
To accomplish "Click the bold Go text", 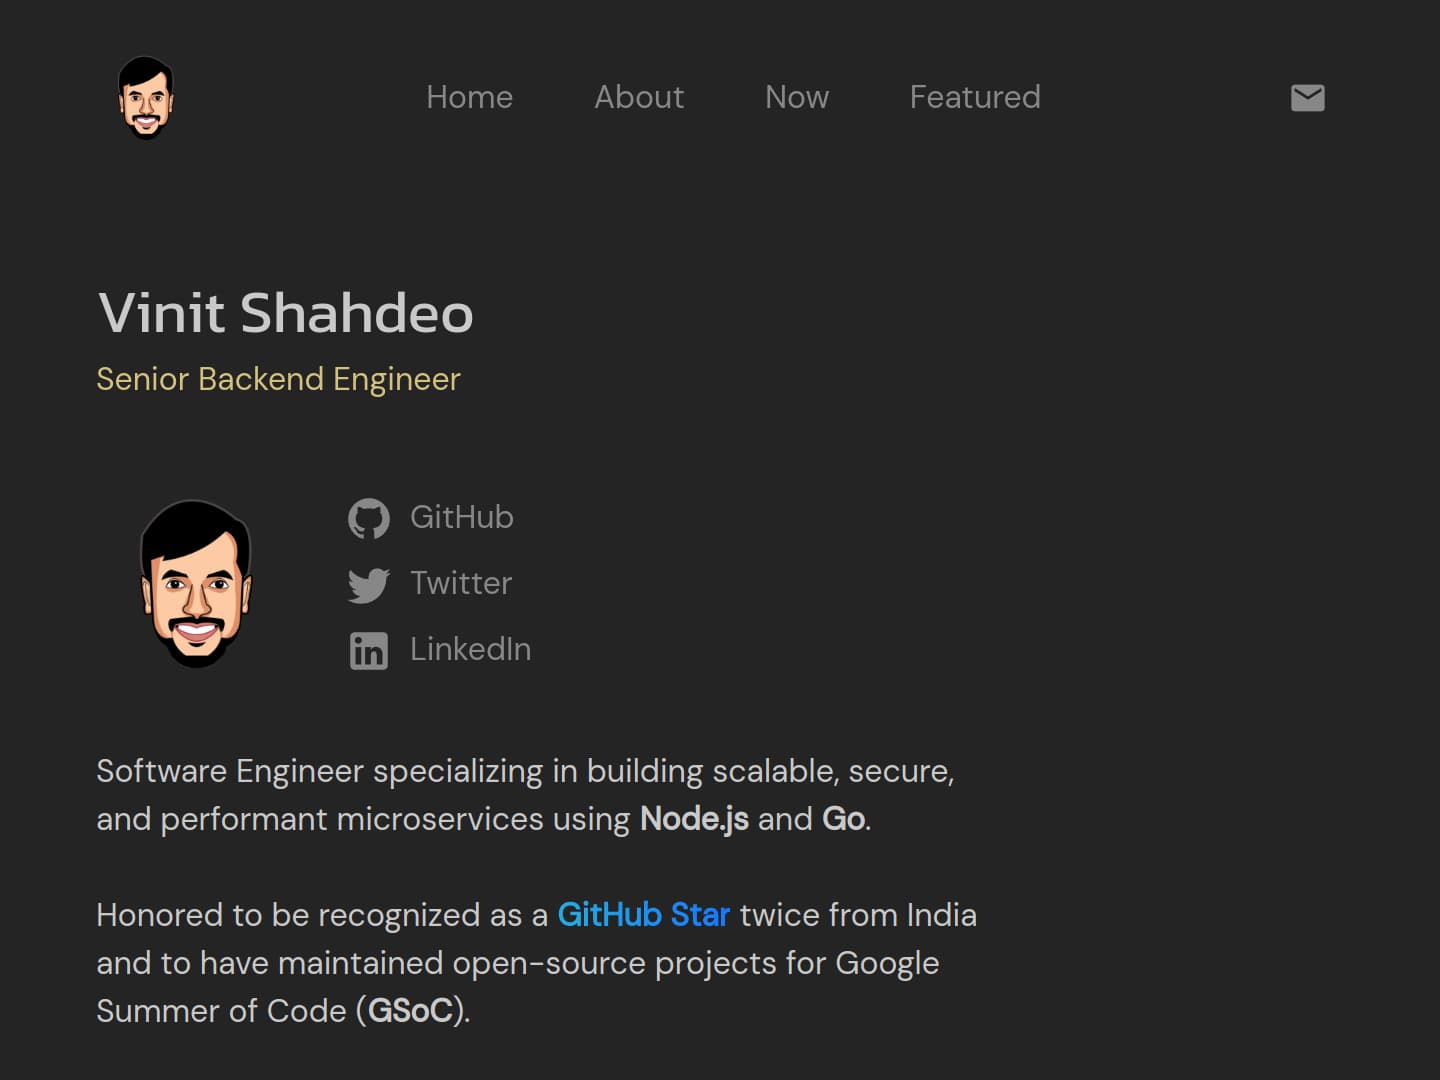I will (x=843, y=819).
